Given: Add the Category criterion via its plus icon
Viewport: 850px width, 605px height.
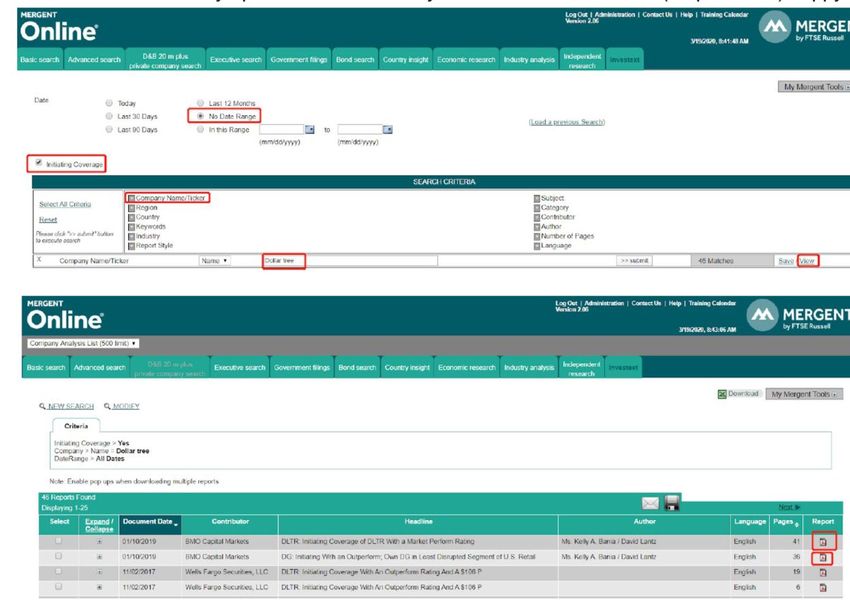Looking at the screenshot, I should 537,208.
